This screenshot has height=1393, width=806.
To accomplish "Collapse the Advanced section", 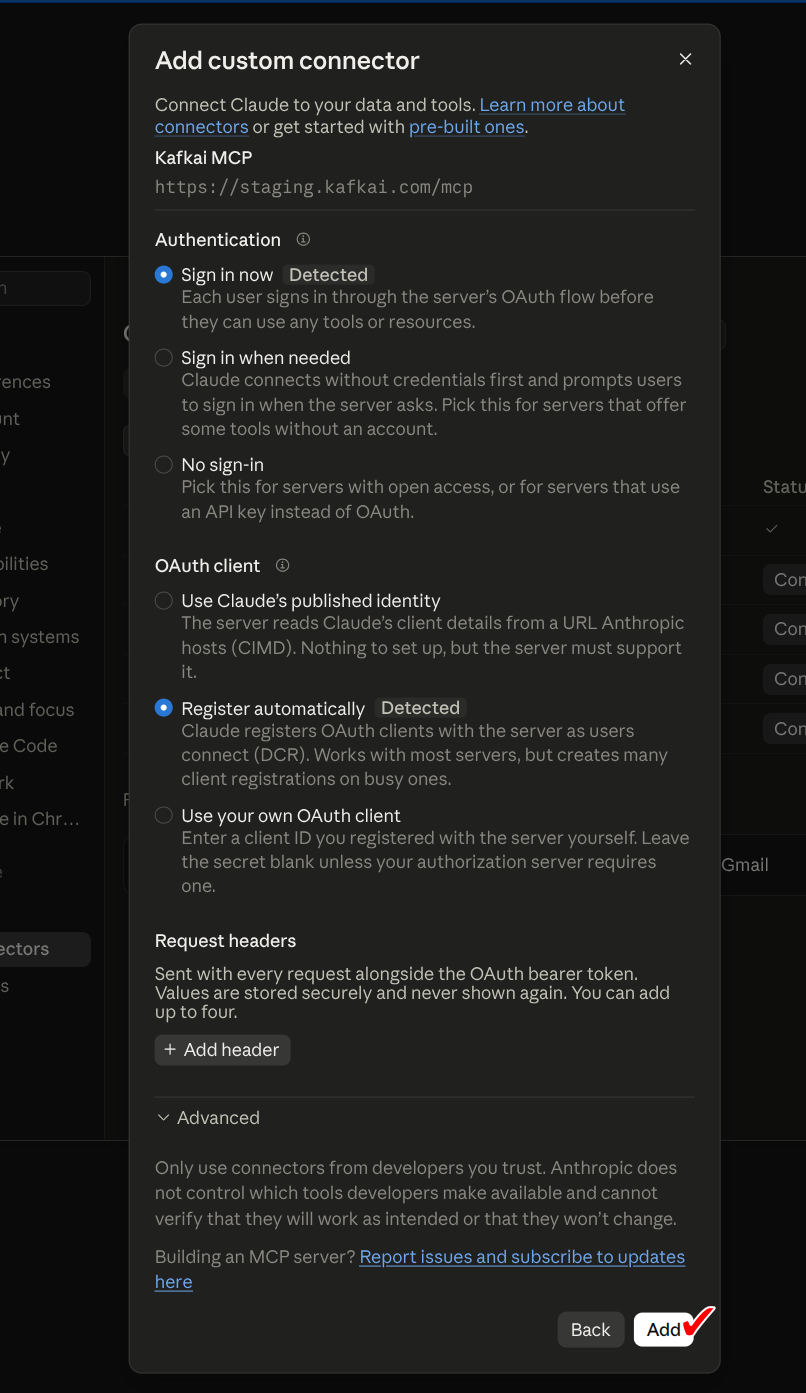I will (x=208, y=1118).
